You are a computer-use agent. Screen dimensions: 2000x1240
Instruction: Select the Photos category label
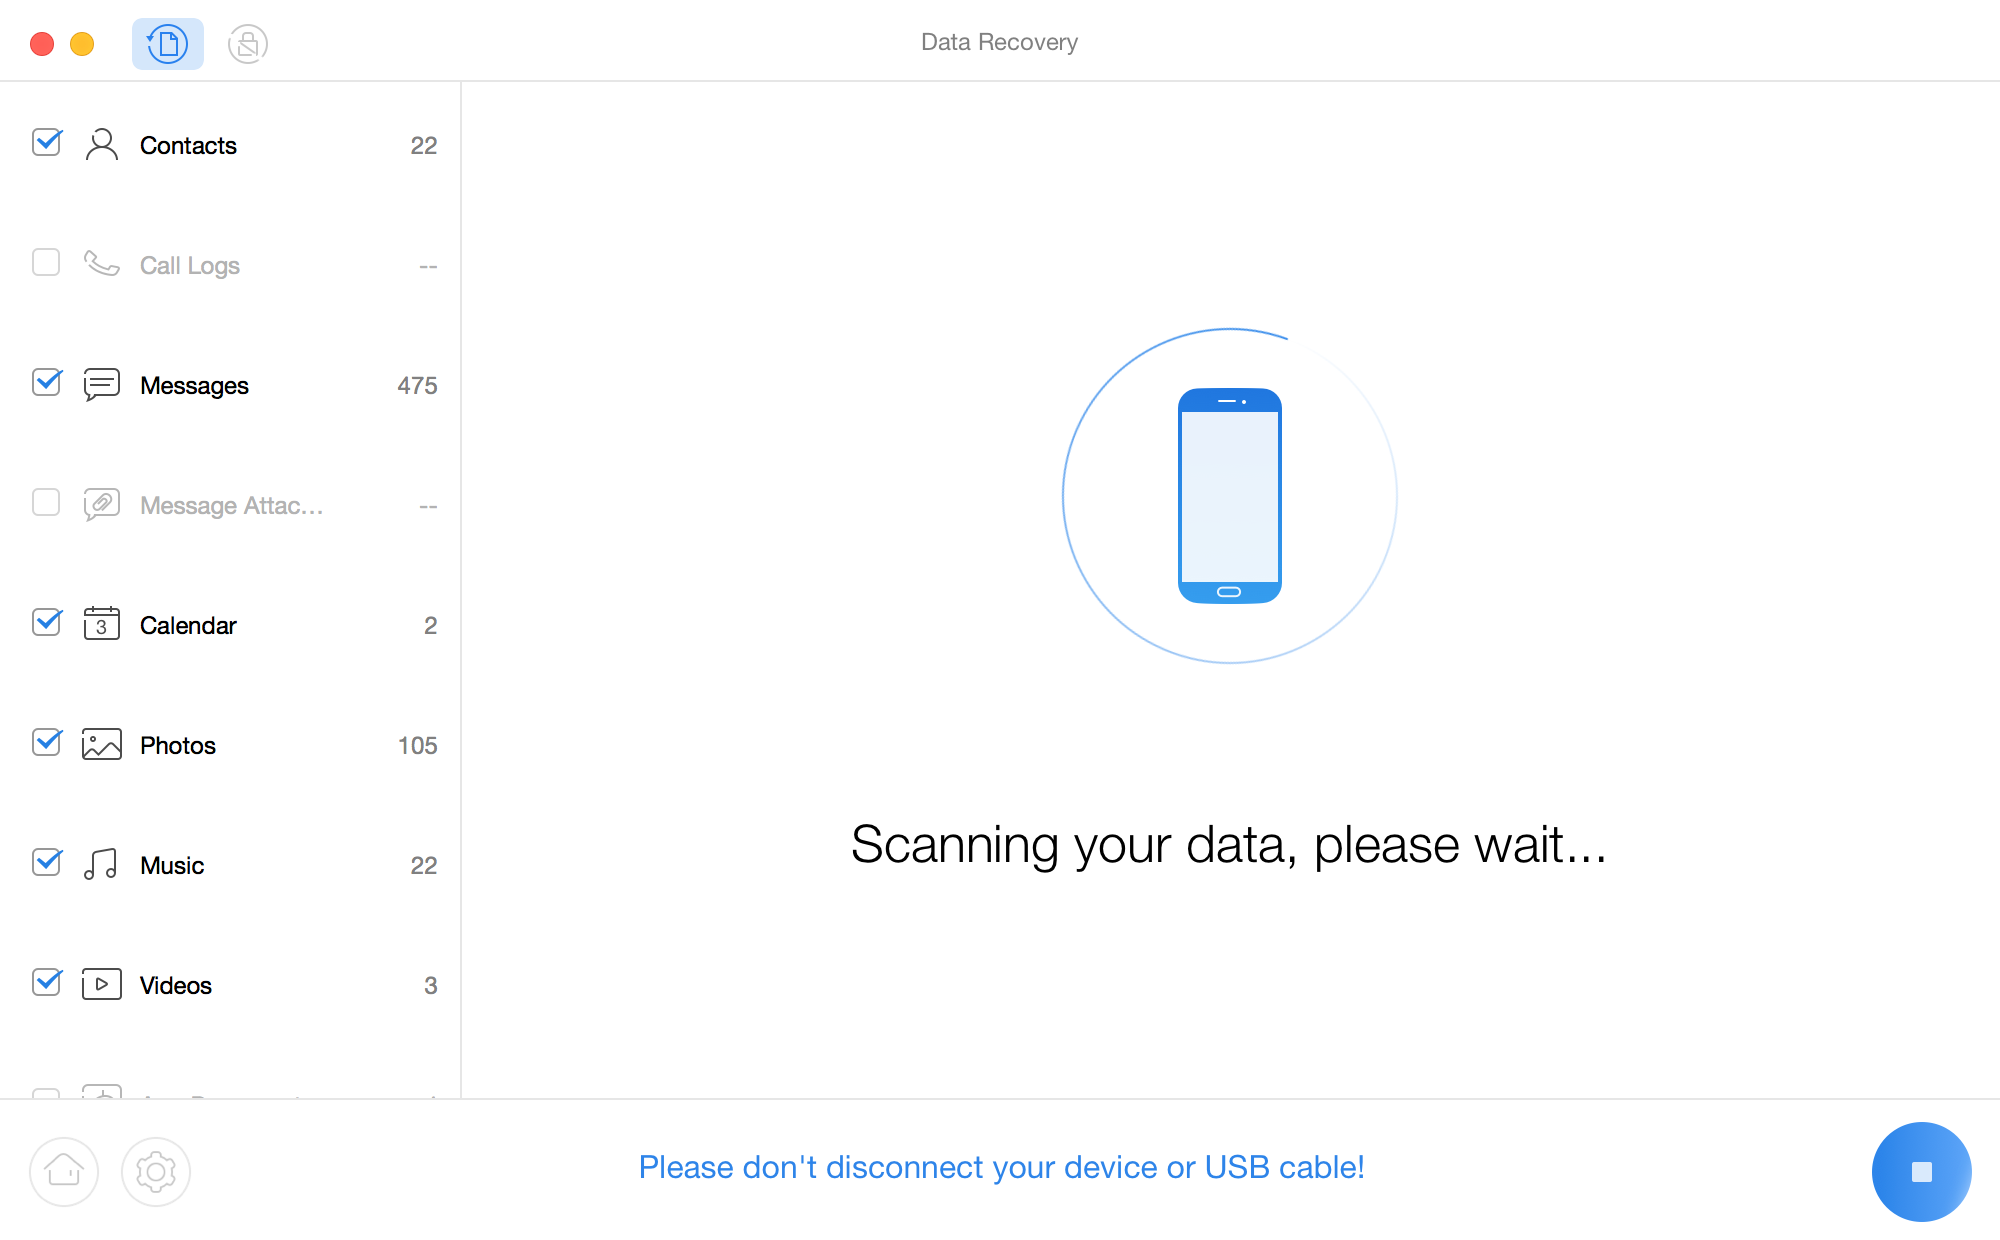[x=178, y=746]
